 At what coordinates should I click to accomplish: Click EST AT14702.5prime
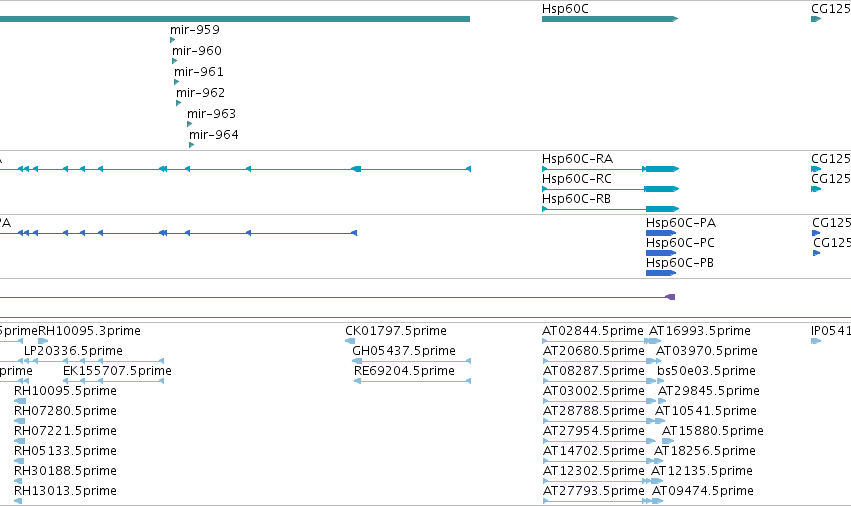coord(594,451)
